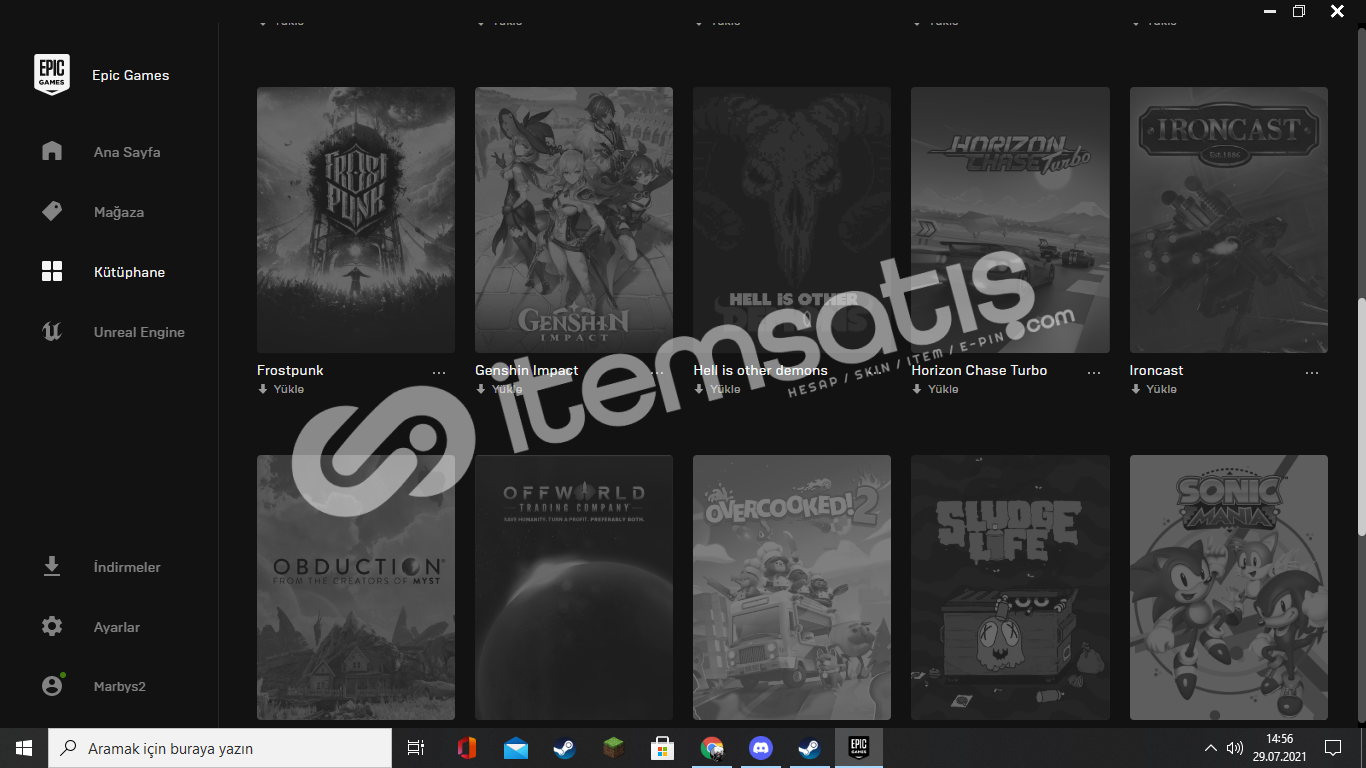Open Genshin Impact game cover
The height and width of the screenshot is (768, 1366).
574,220
